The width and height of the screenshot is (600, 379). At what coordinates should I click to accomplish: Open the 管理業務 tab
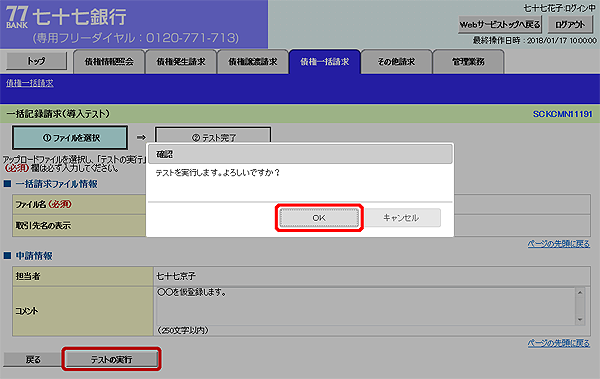point(468,62)
